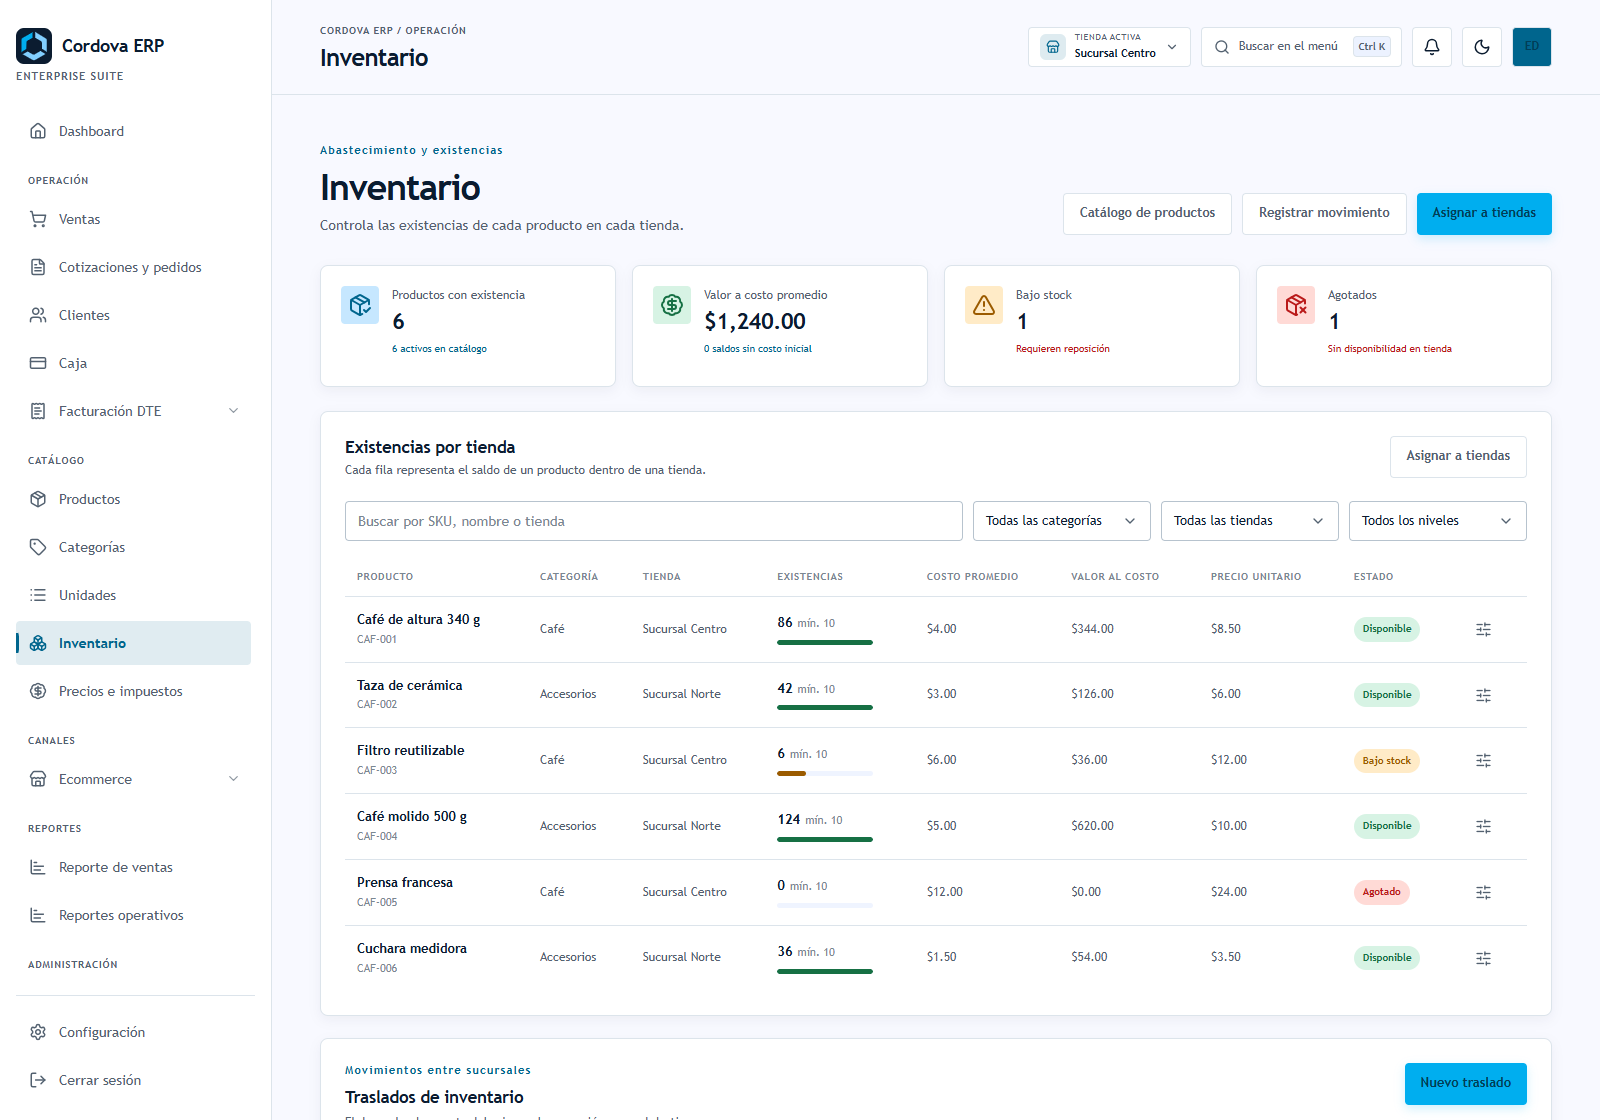
Task: Click the Agotado status badge for Prensa francesa
Action: (x=1381, y=892)
